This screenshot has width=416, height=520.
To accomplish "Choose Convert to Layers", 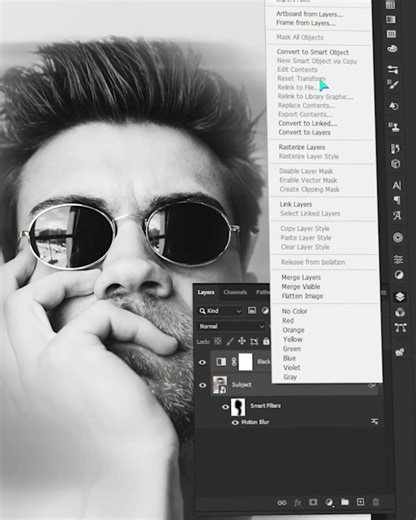I will (305, 132).
